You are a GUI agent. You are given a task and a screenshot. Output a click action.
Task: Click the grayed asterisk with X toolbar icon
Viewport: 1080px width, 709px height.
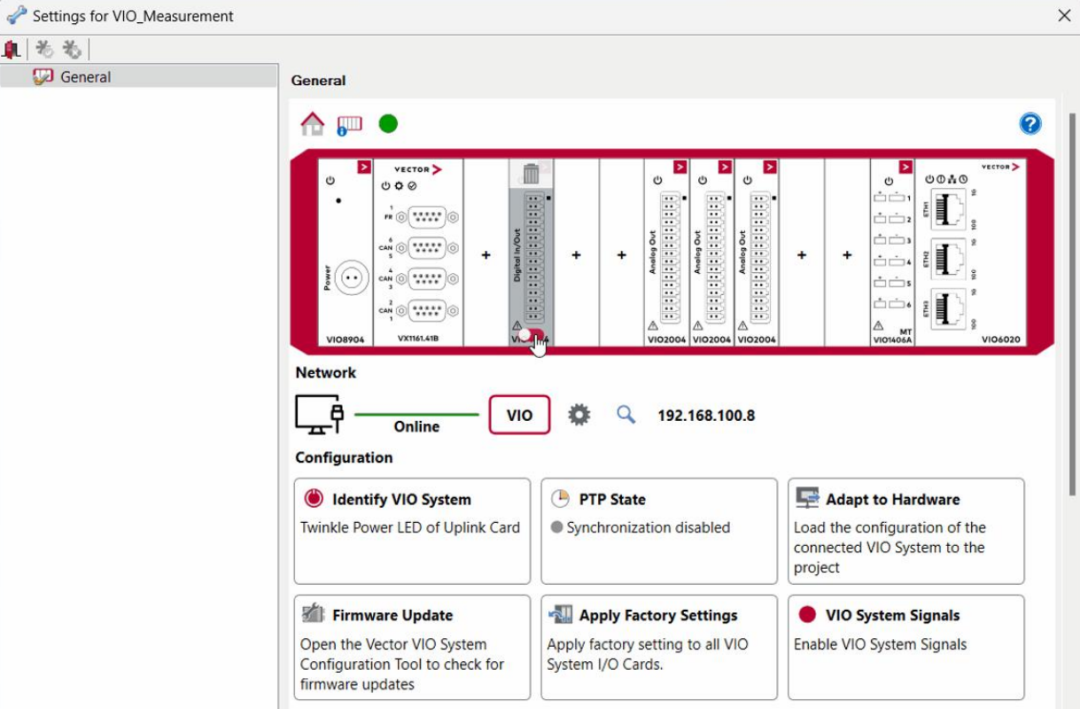[x=72, y=49]
